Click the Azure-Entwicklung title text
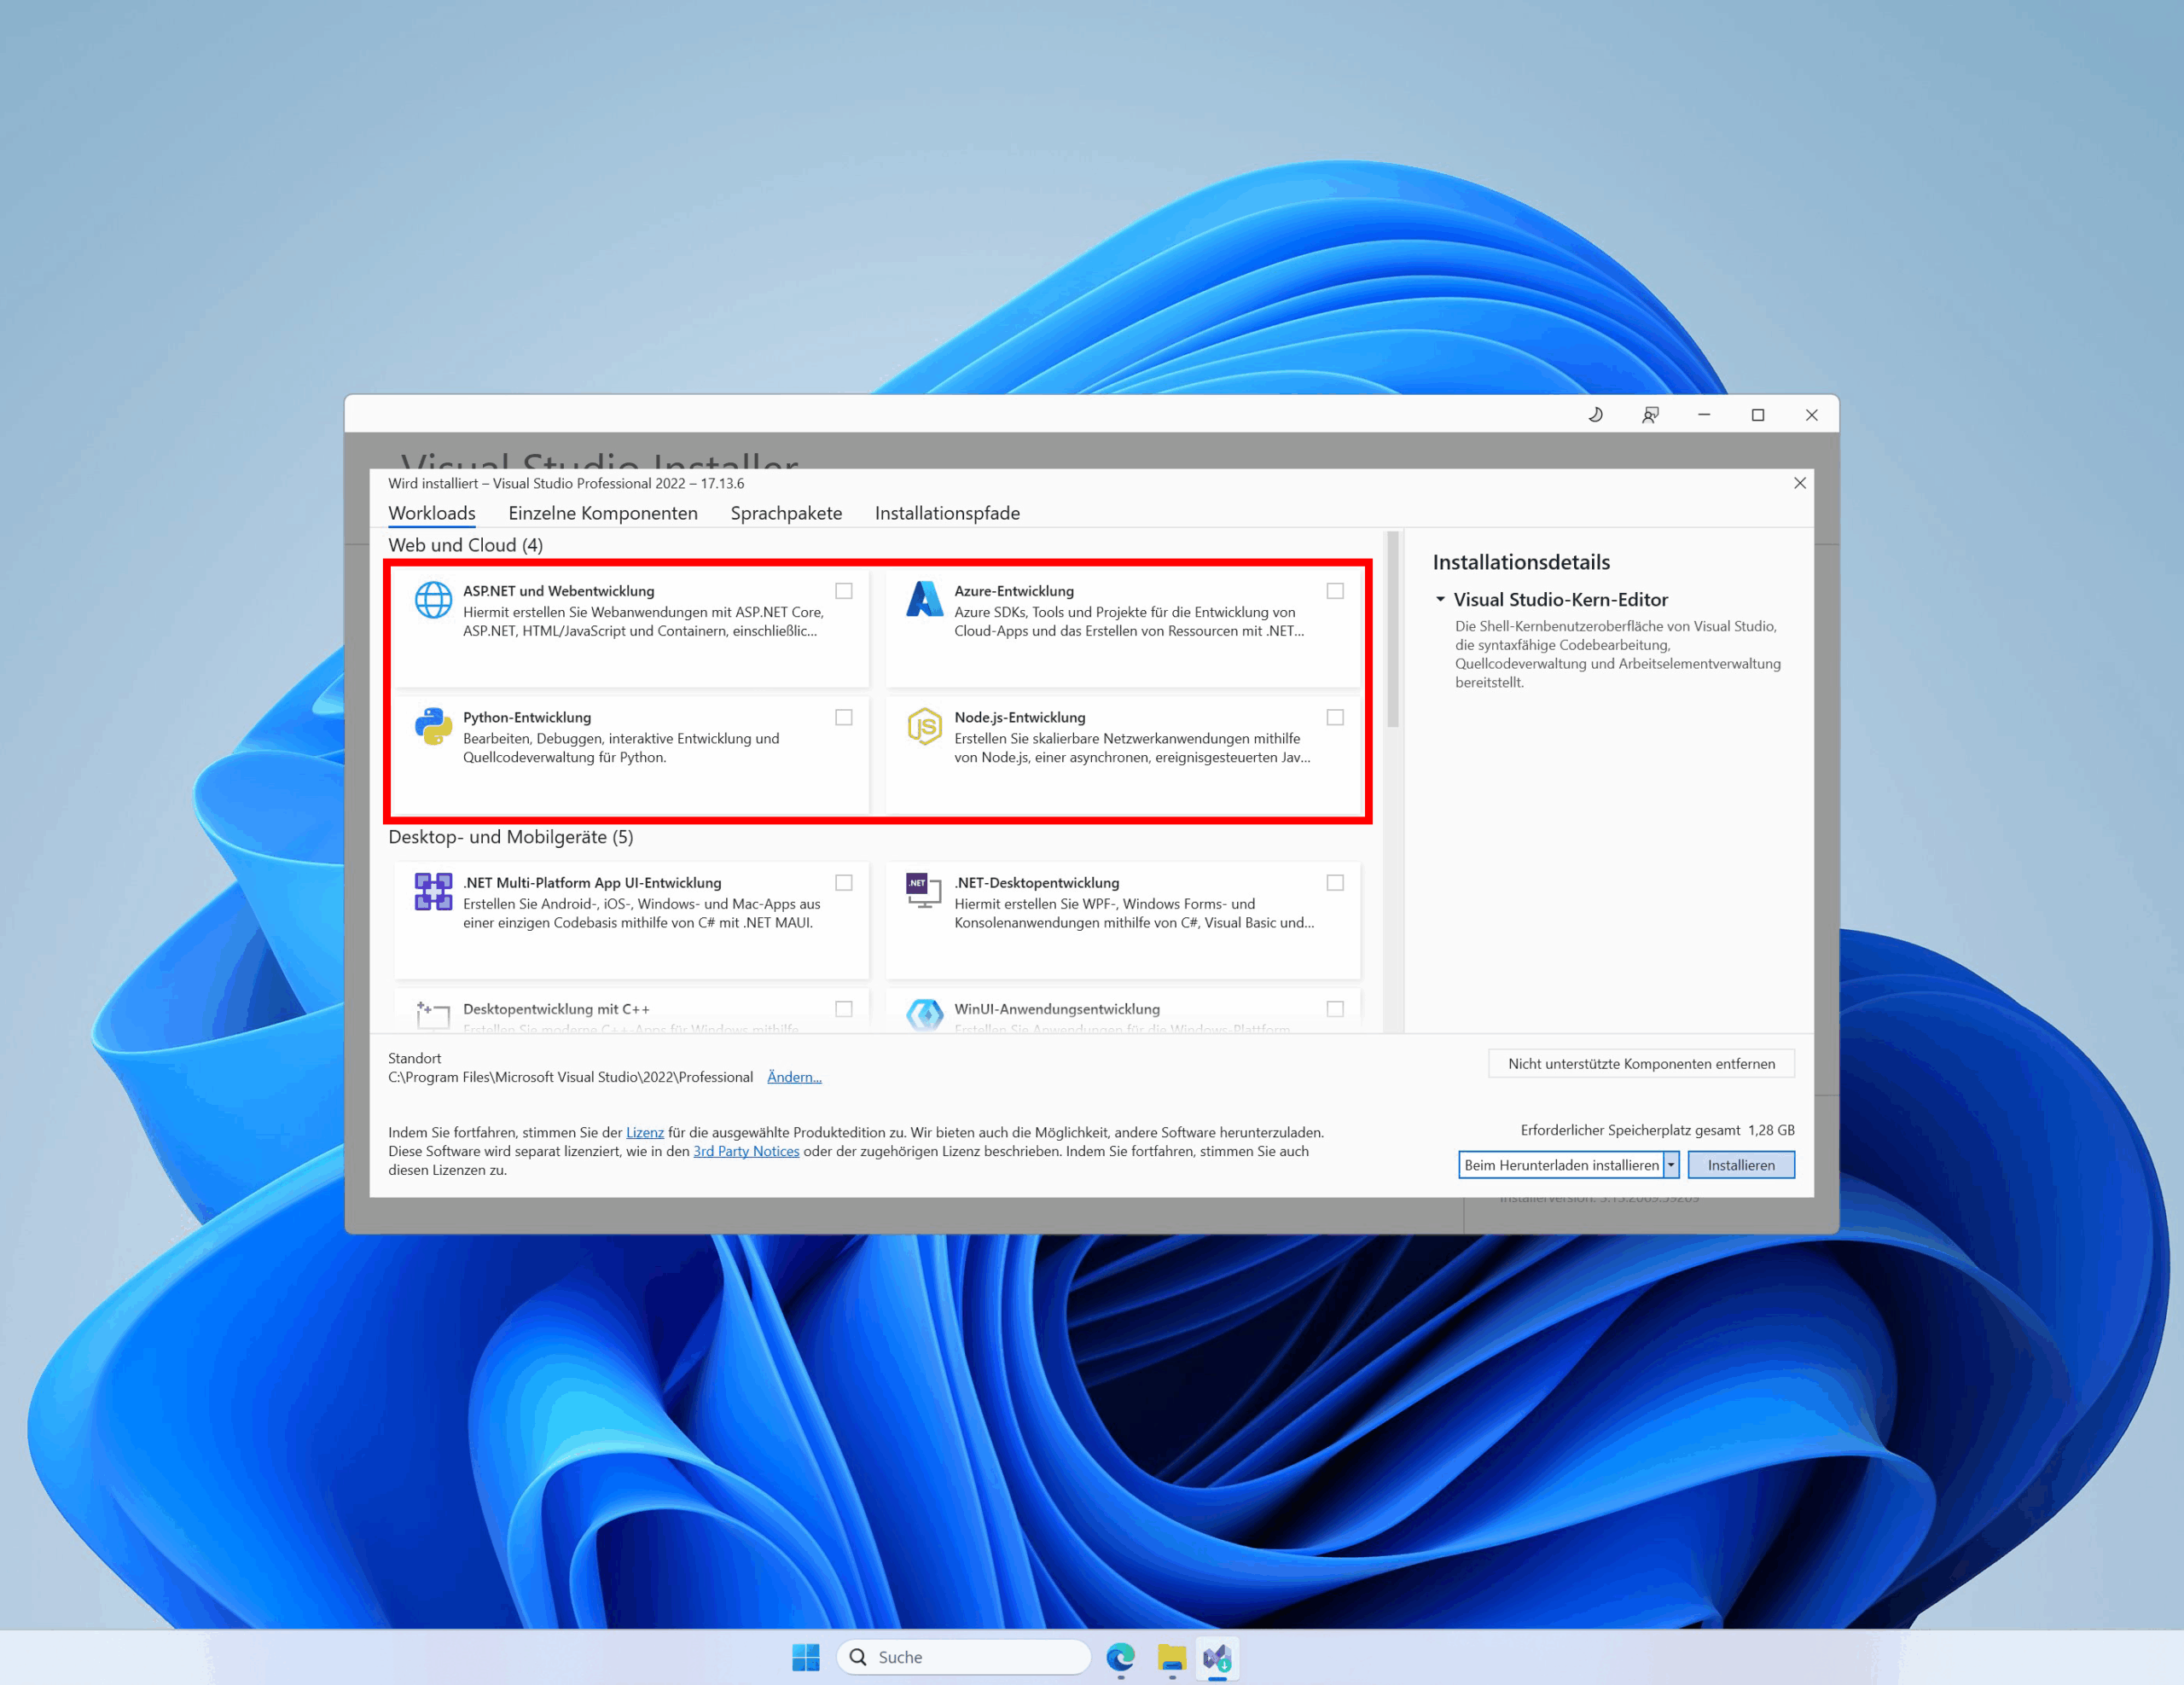This screenshot has height=1685, width=2184. 1014,591
